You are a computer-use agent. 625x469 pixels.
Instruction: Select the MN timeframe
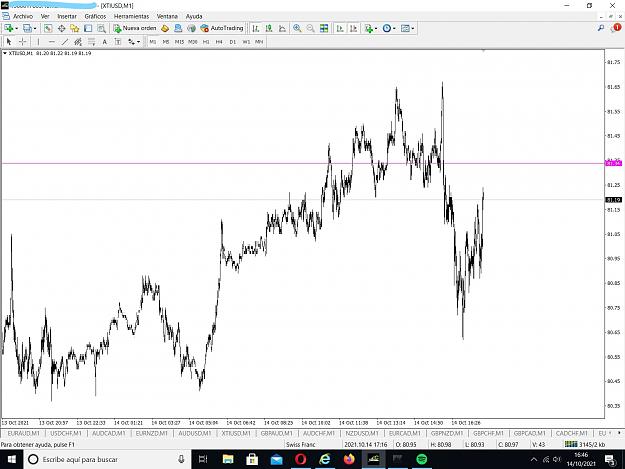point(259,42)
